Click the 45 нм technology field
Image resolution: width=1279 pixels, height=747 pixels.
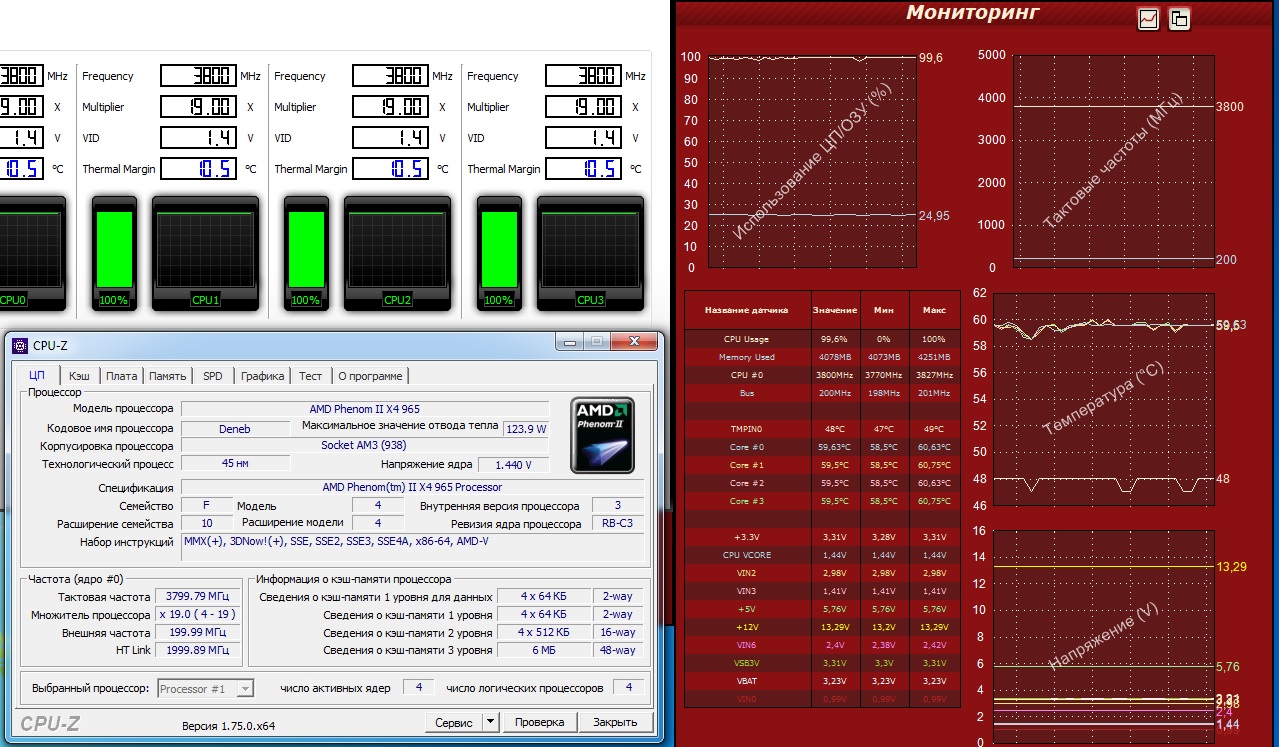click(235, 464)
